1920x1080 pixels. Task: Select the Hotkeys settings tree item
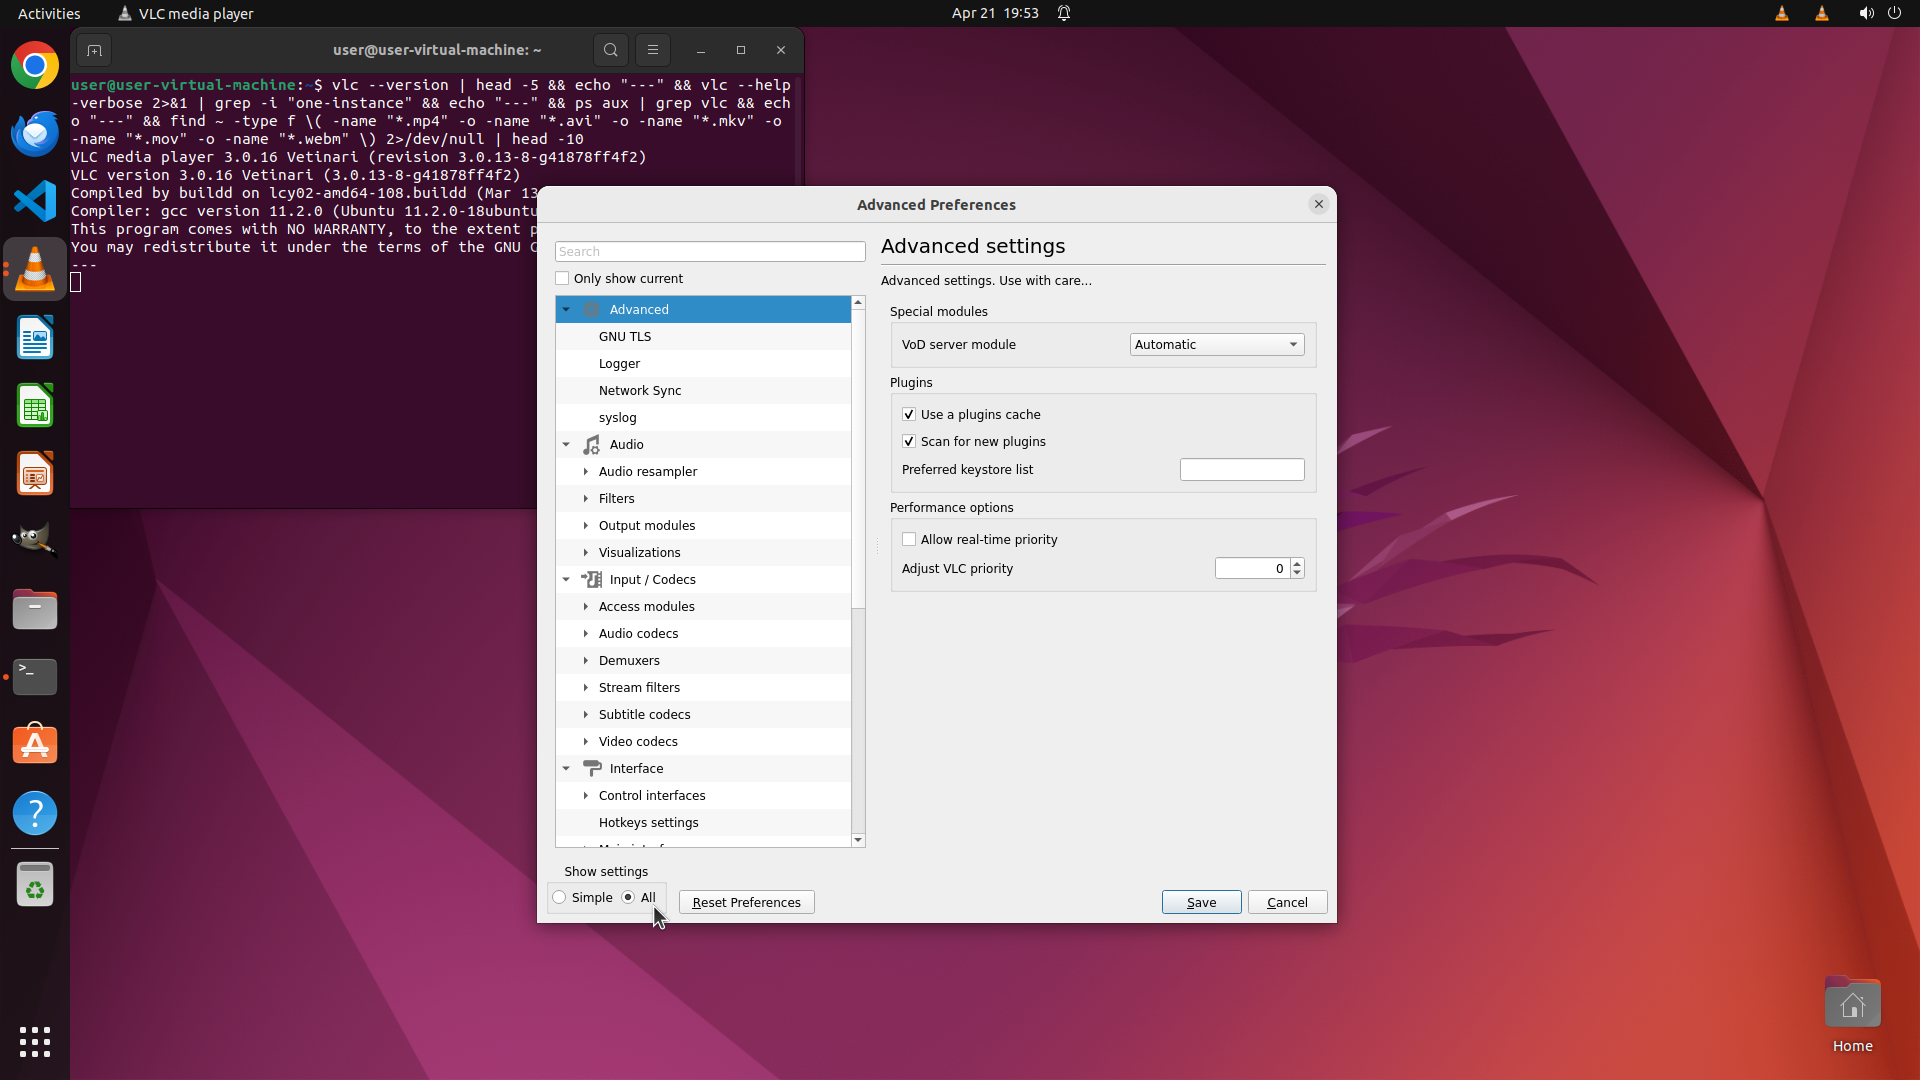pyautogui.click(x=648, y=823)
